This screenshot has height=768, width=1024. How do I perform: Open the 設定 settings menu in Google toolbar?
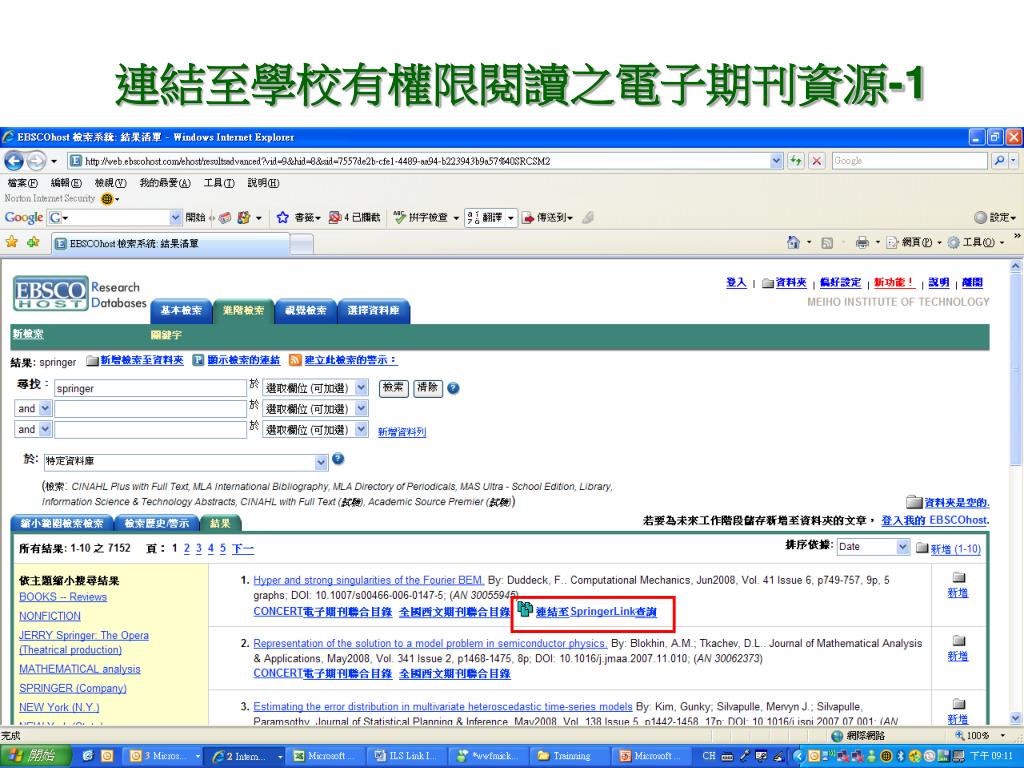[x=995, y=217]
